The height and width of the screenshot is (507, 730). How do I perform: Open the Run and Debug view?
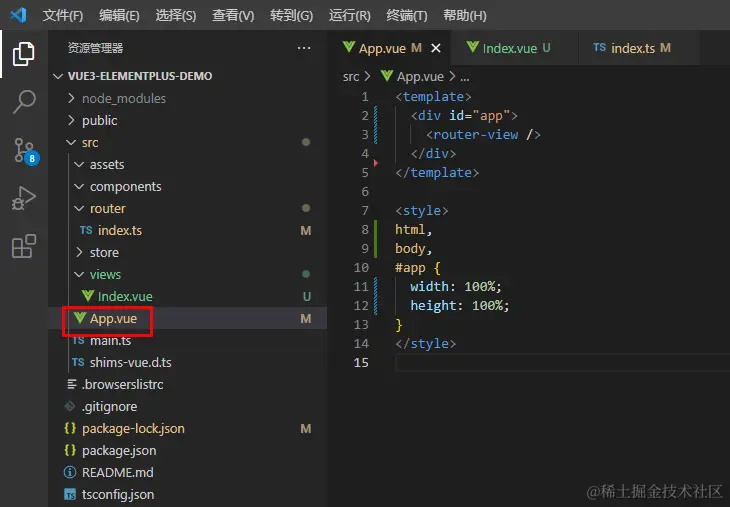pyautogui.click(x=23, y=198)
